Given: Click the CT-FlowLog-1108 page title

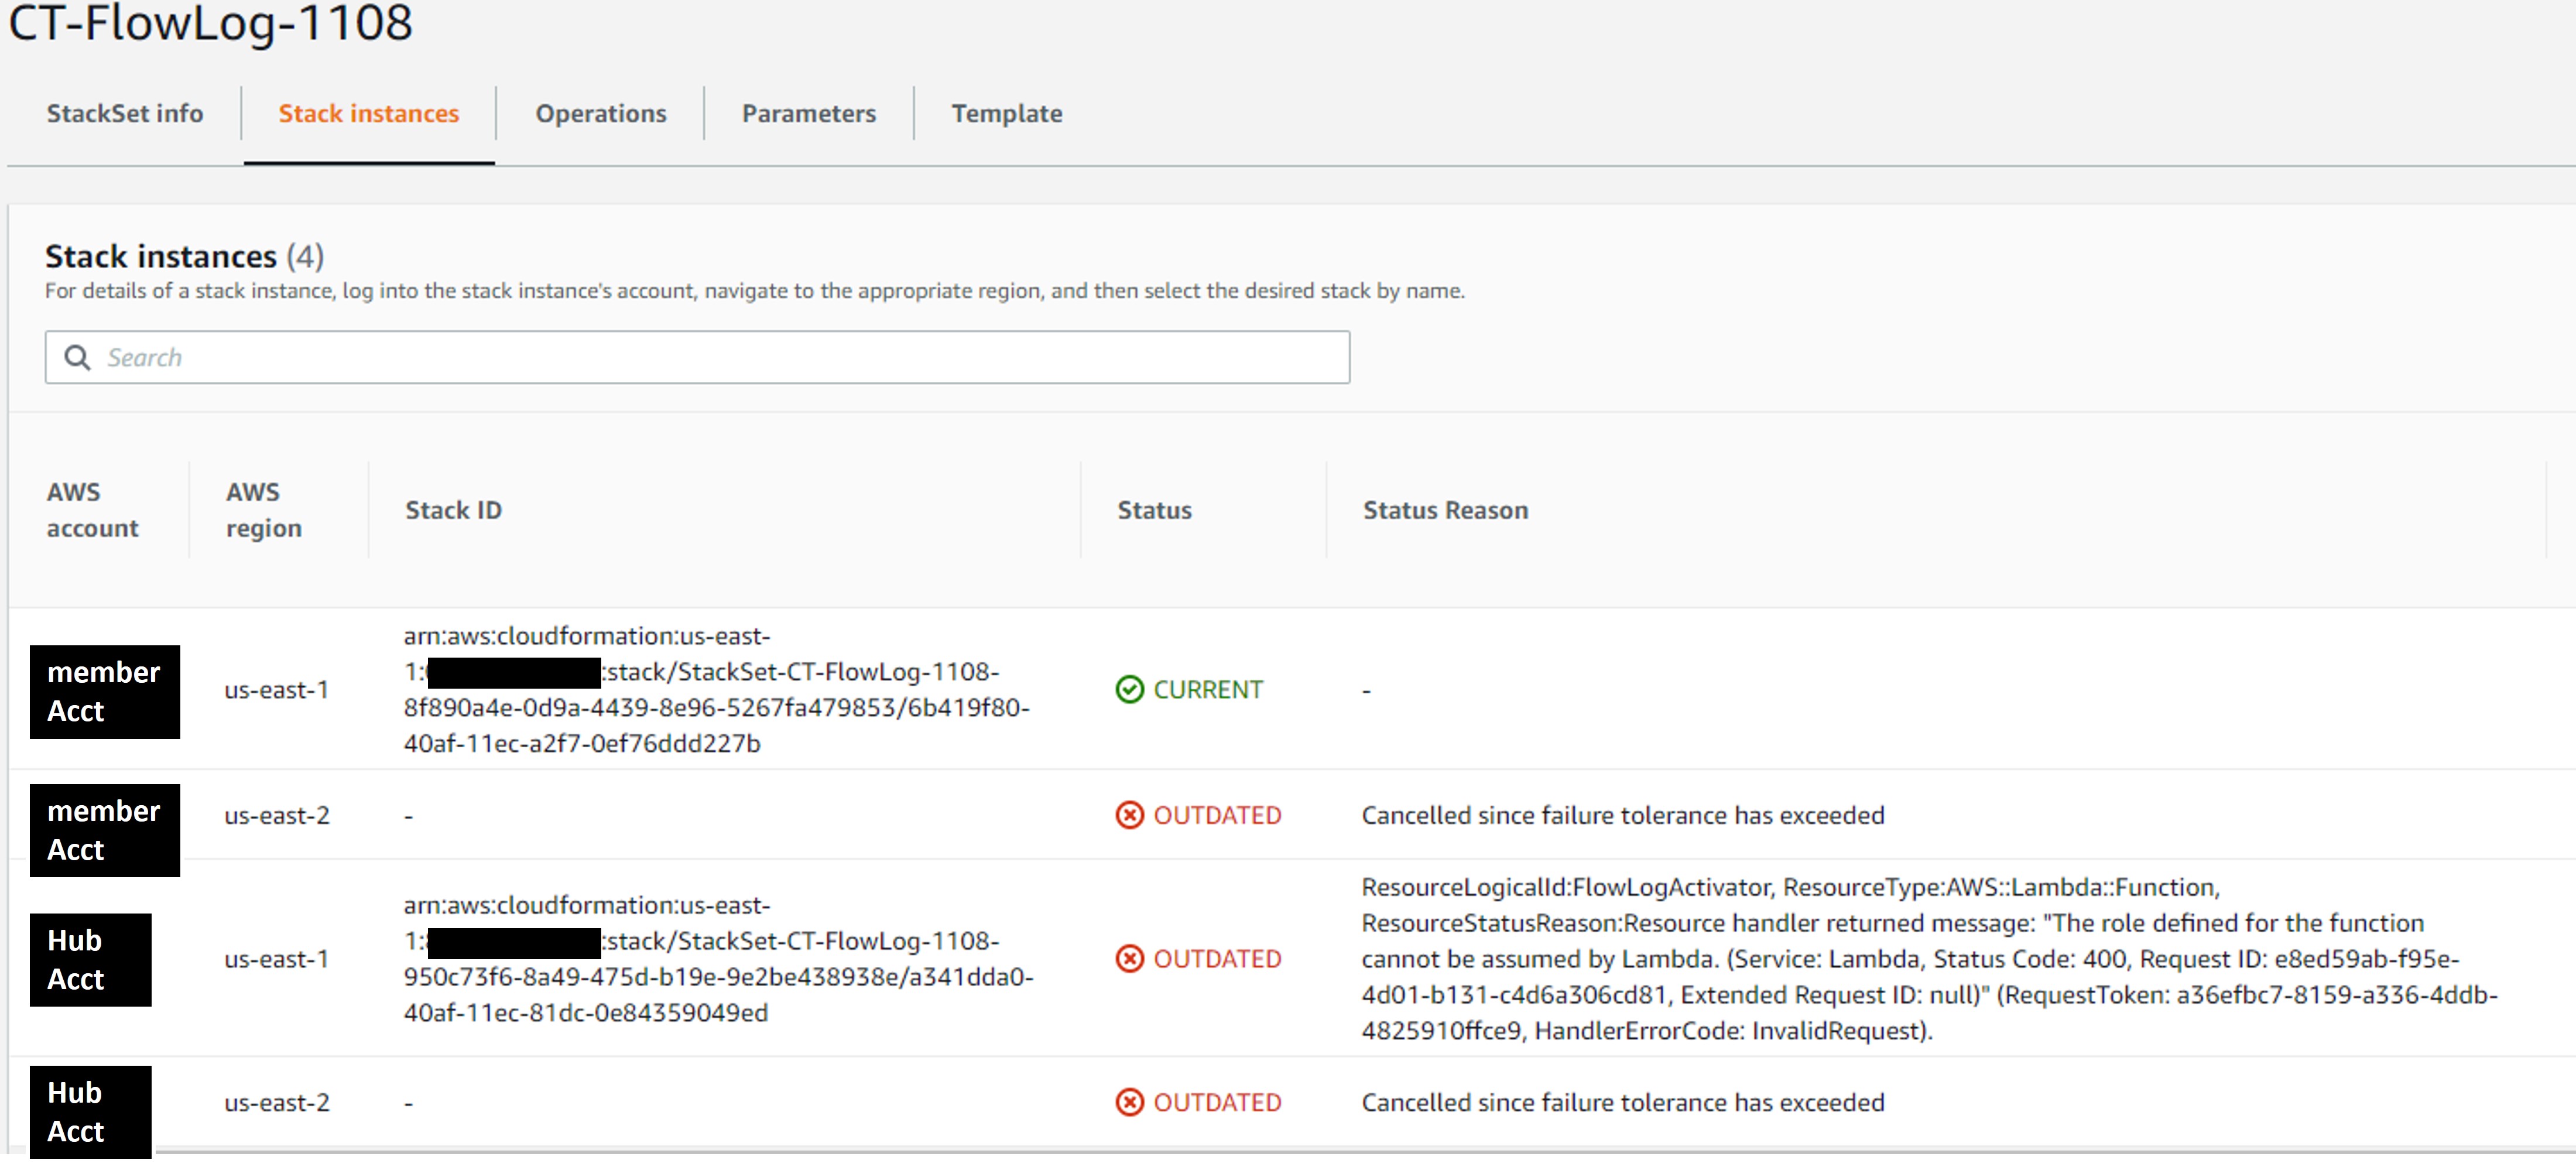Looking at the screenshot, I should (x=210, y=24).
